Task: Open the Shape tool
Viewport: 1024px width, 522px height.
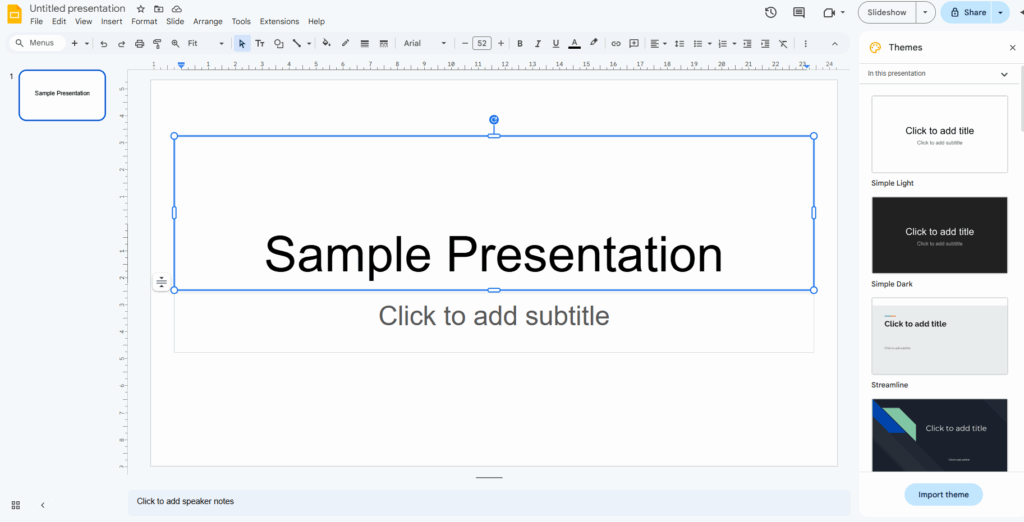Action: pyautogui.click(x=279, y=44)
